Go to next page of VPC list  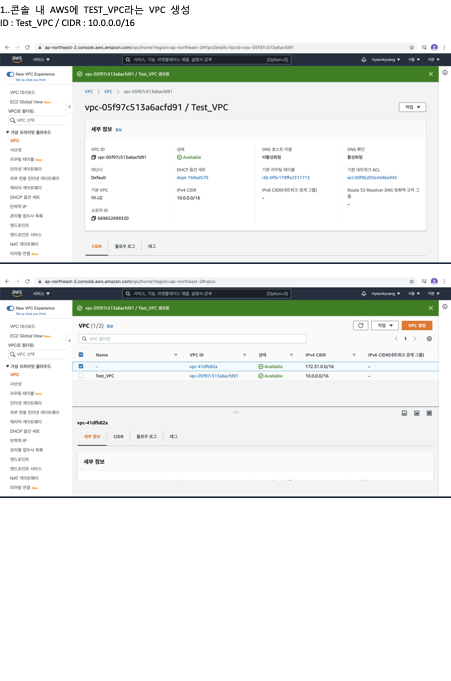click(415, 338)
